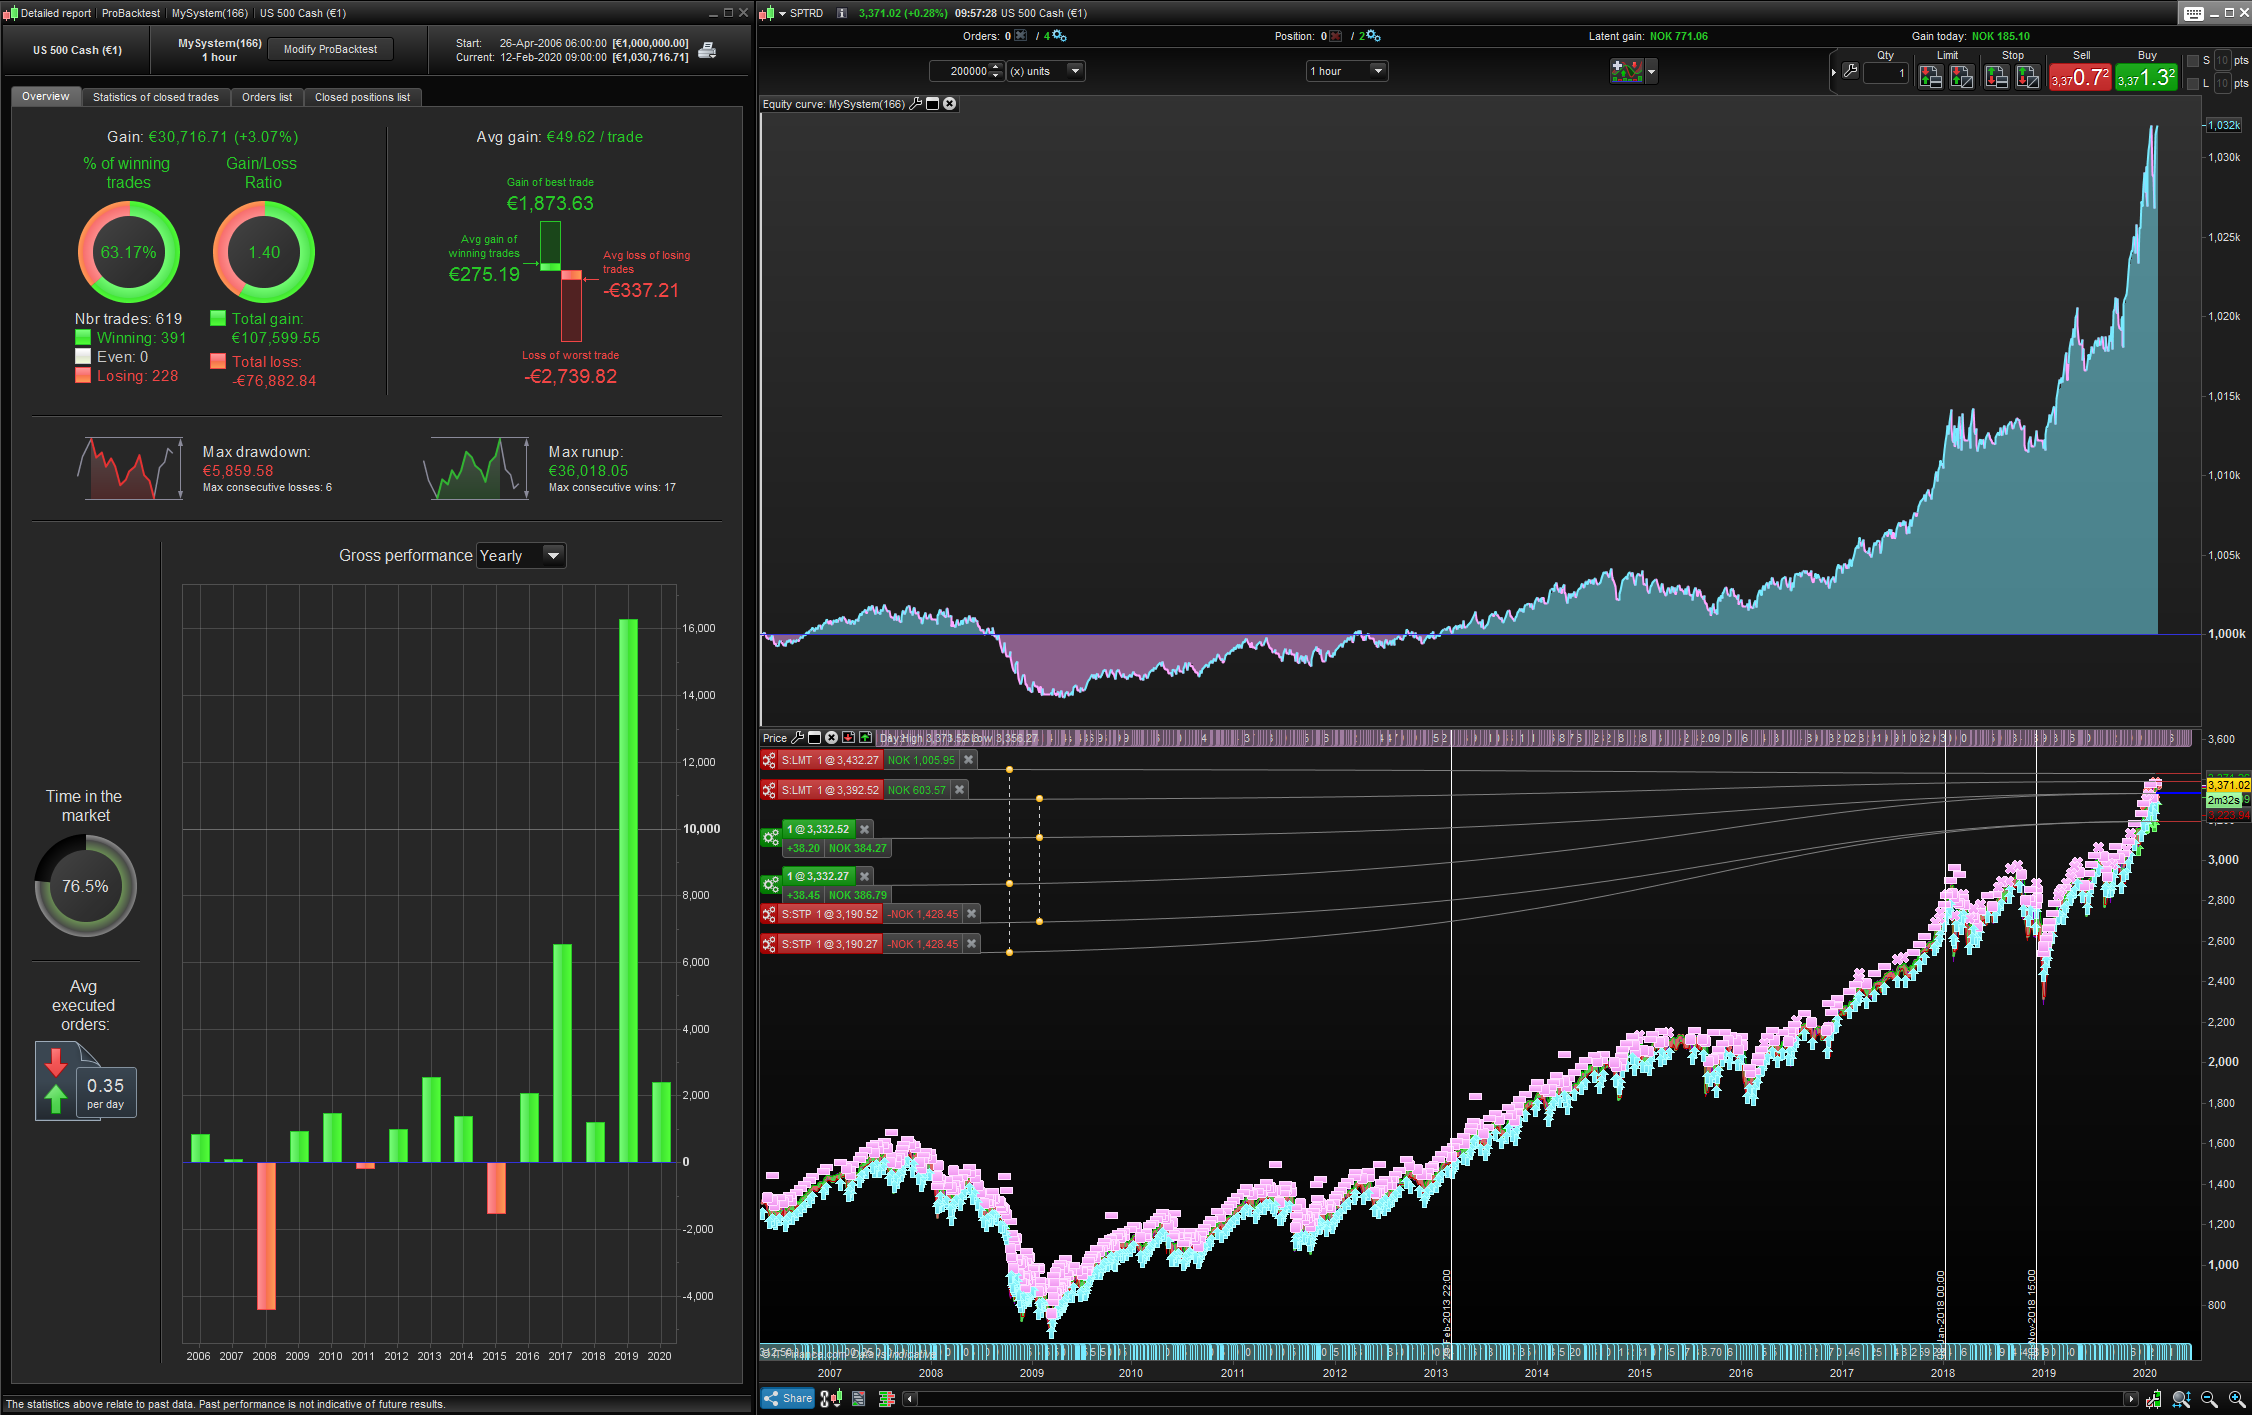Open the Orders list tab

[x=266, y=97]
